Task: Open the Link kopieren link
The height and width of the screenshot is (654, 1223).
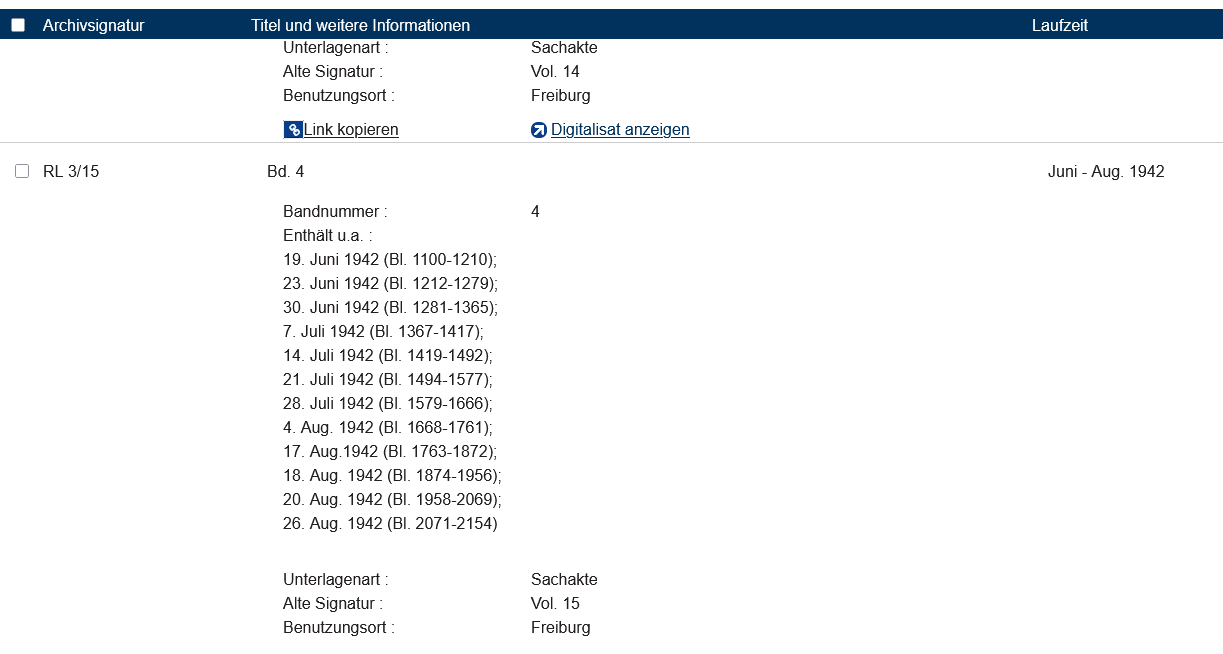Action: tap(351, 130)
